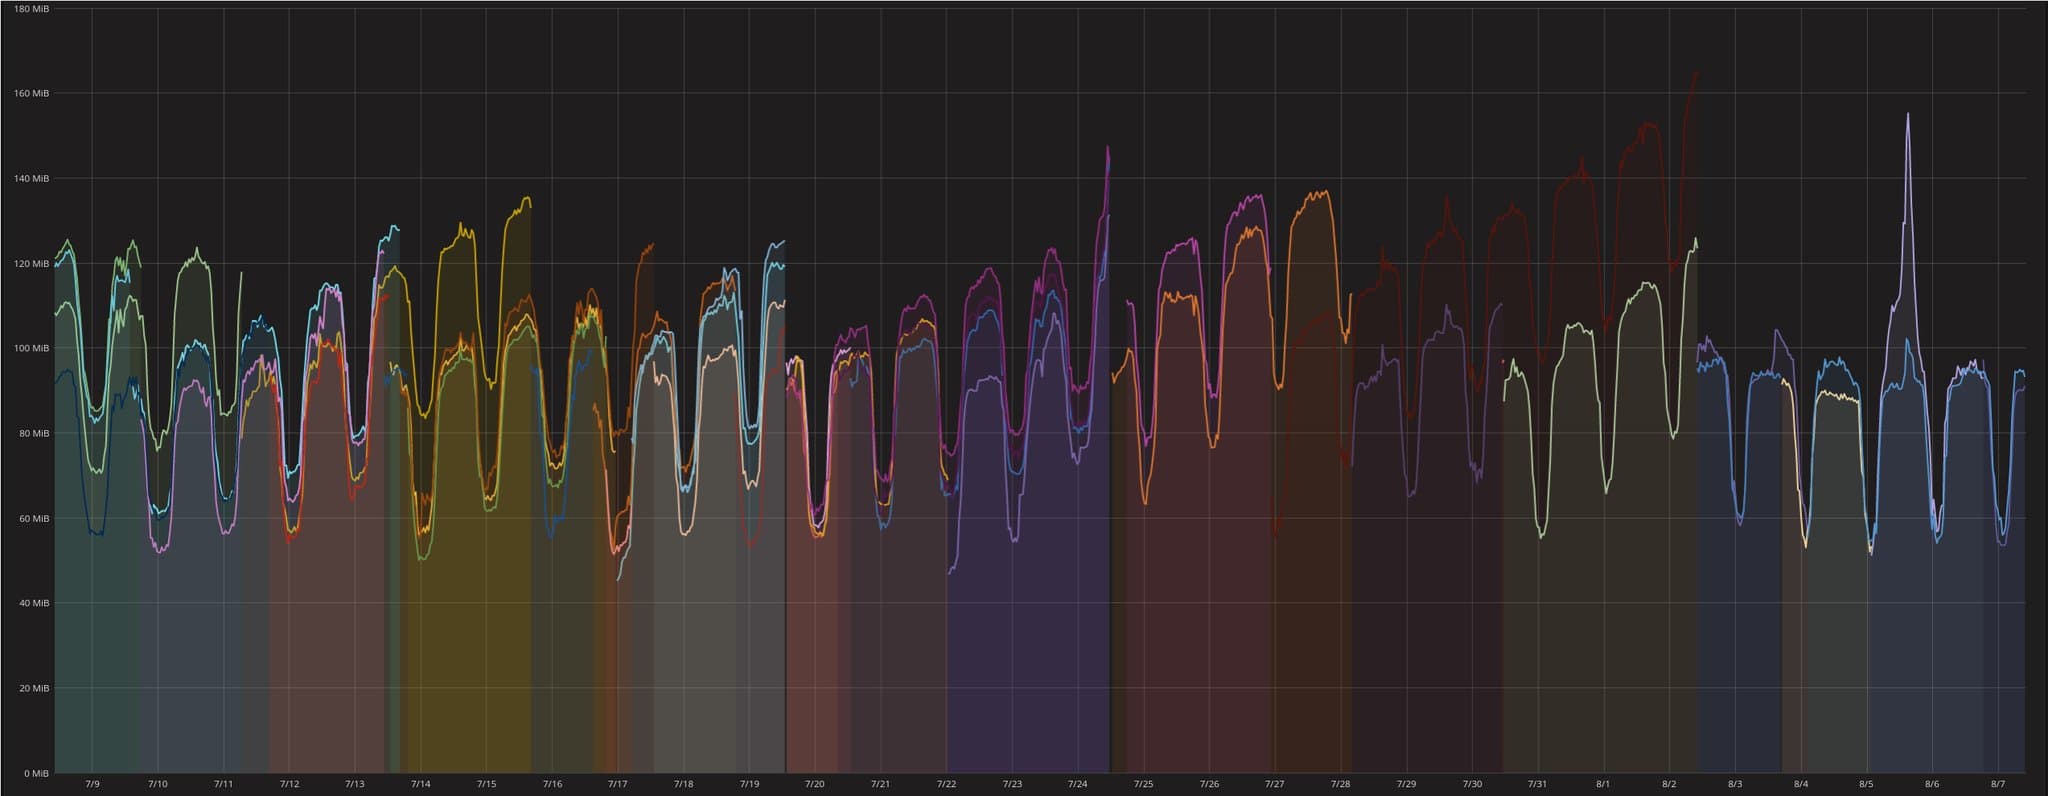Screen dimensions: 2048x796
Task: Click the 7/29 date label
Action: (1406, 784)
